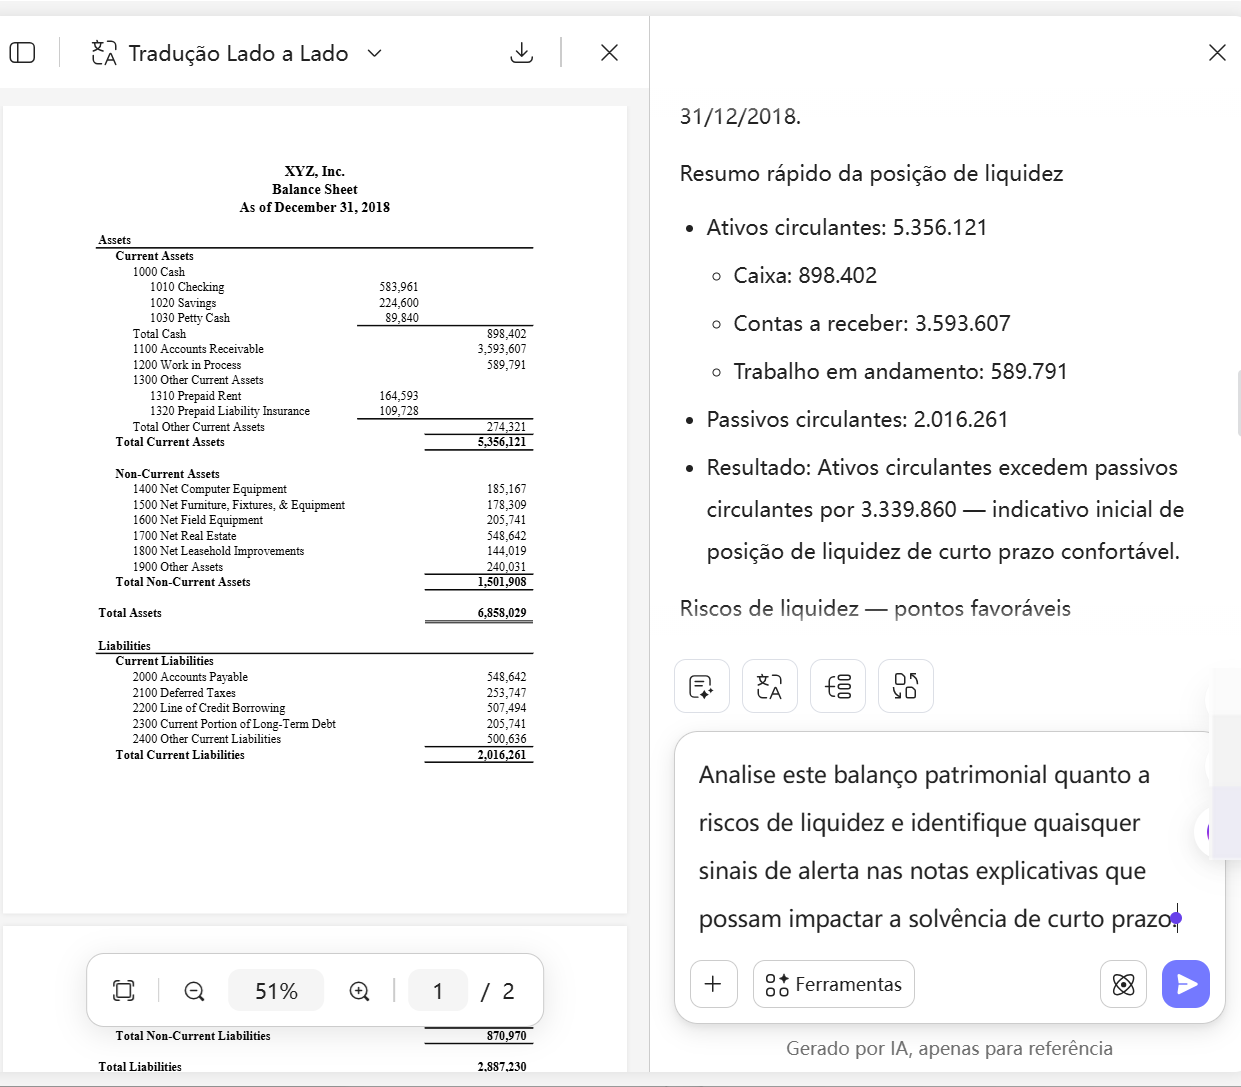Click the 'Total Non-Current Assets' label
This screenshot has width=1241, height=1087.
[x=183, y=582]
